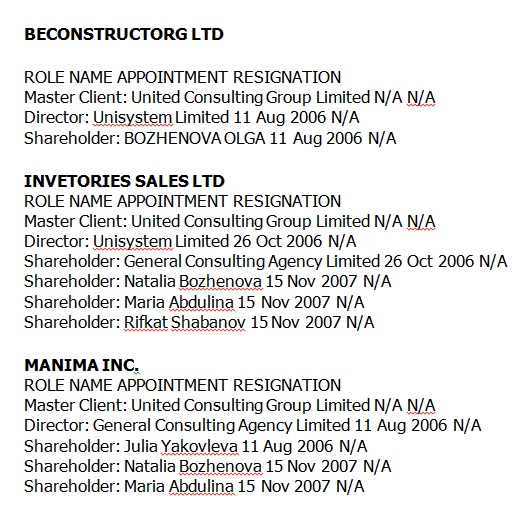Click Bozhenova in the MANIMA INC. section

[220, 466]
